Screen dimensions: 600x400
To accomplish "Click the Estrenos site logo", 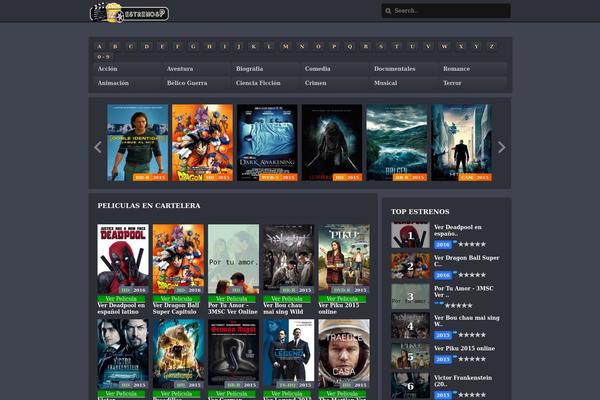I will click(x=129, y=13).
